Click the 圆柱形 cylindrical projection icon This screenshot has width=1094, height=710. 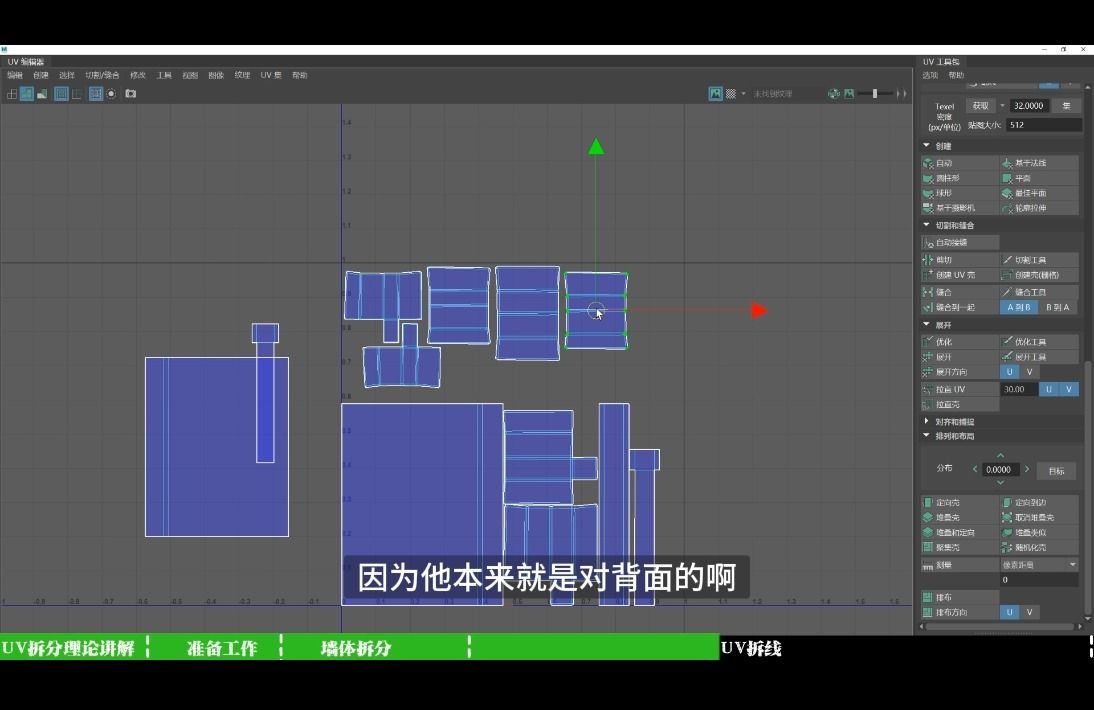(950, 178)
